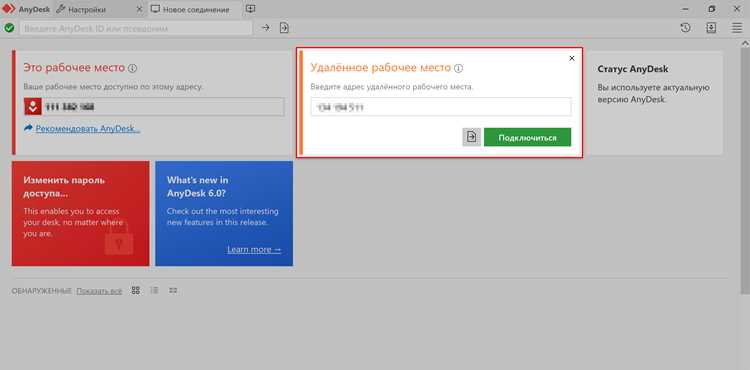Click file transfer button beside Подключиться
This screenshot has height=370, width=750.
coord(472,137)
